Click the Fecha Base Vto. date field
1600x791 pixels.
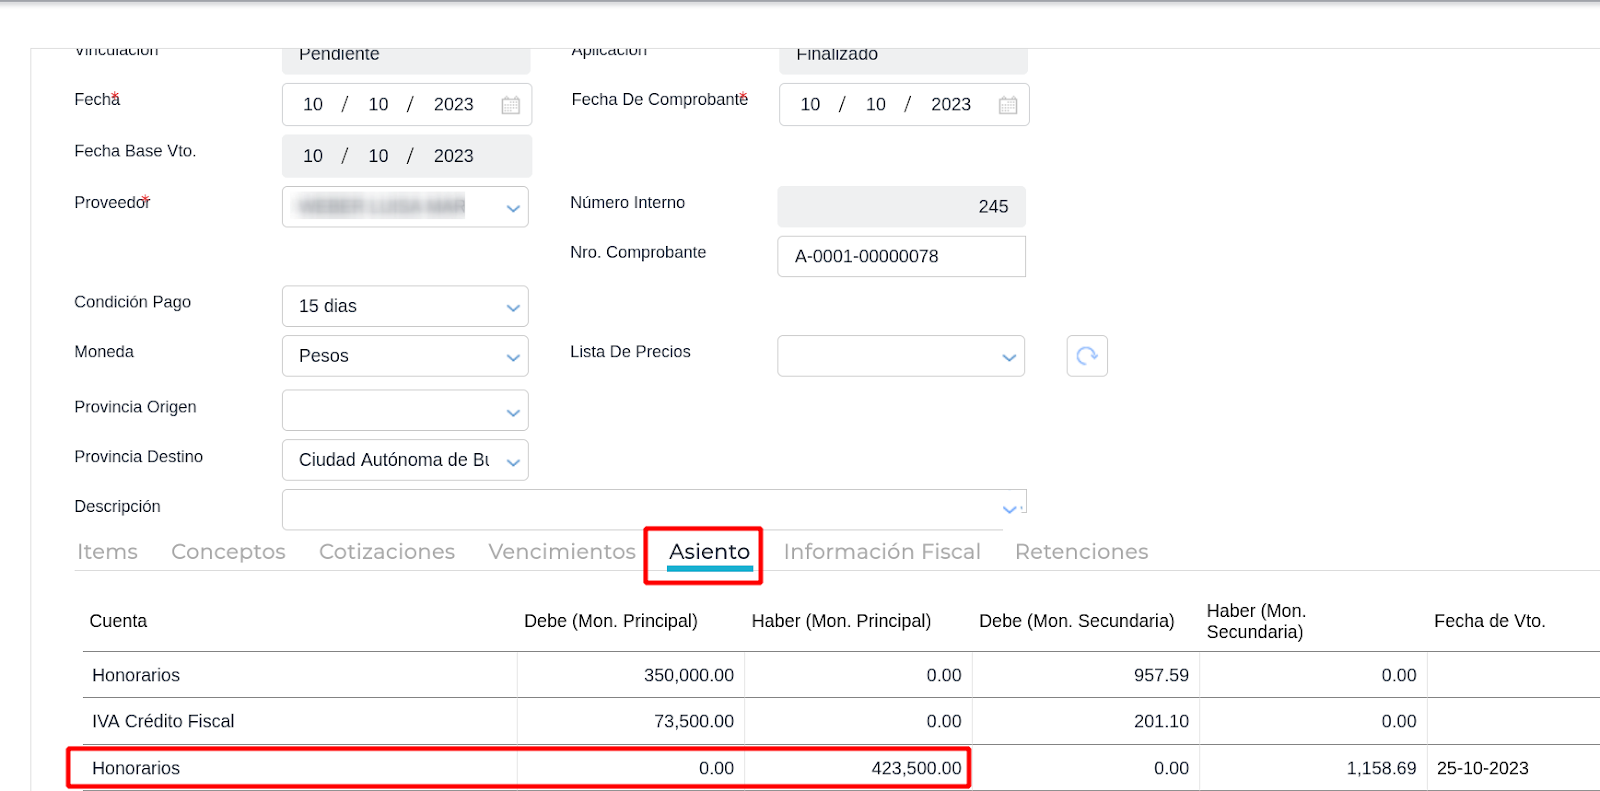tap(405, 156)
